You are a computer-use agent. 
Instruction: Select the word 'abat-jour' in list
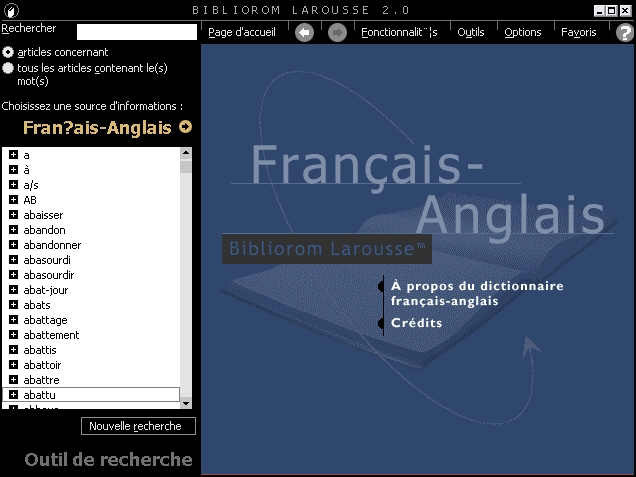tap(46, 290)
